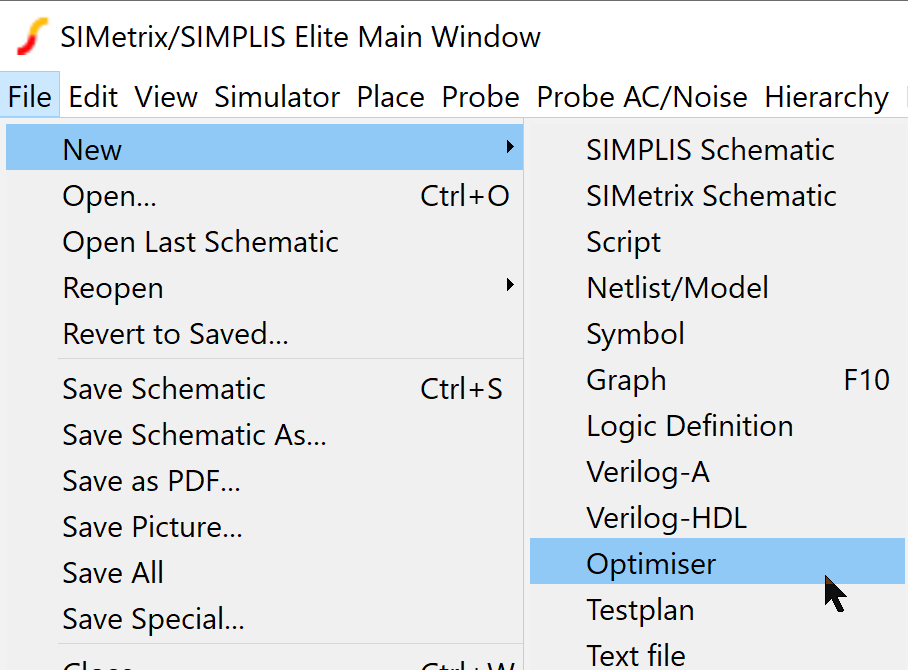
Task: Create a new SIMetrix Schematic
Action: click(x=711, y=196)
